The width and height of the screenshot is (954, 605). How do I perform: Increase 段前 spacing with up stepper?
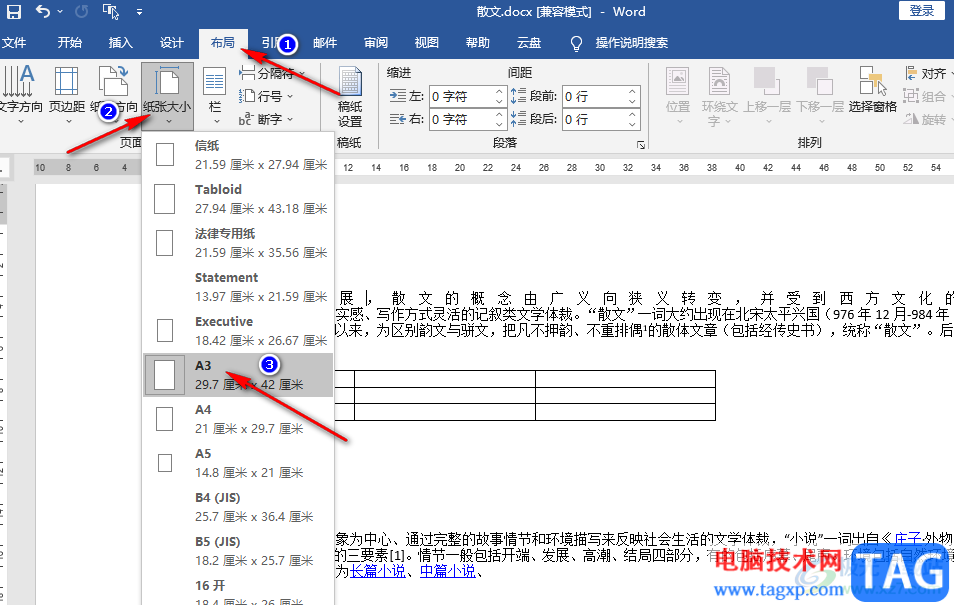pyautogui.click(x=633, y=92)
